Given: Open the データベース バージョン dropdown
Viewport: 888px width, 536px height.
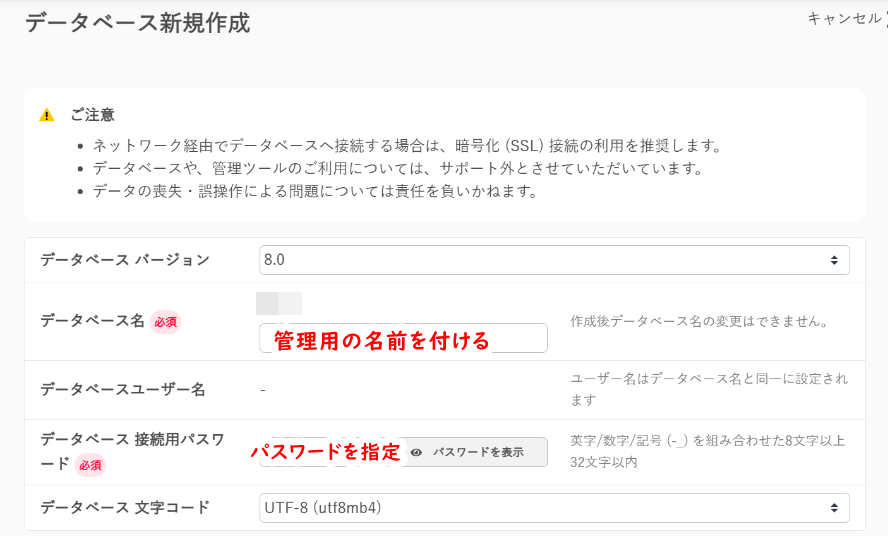Looking at the screenshot, I should coord(553,260).
